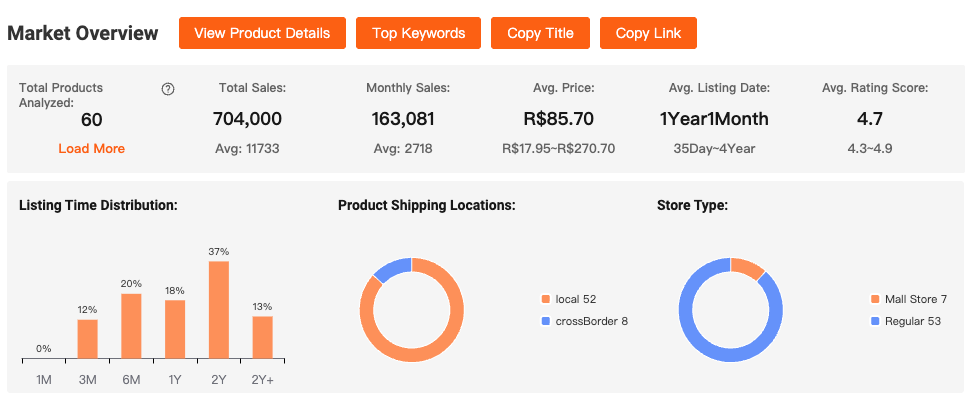The width and height of the screenshot is (970, 401).
Task: Click the Monthly Sales value 163,081
Action: pyautogui.click(x=403, y=119)
